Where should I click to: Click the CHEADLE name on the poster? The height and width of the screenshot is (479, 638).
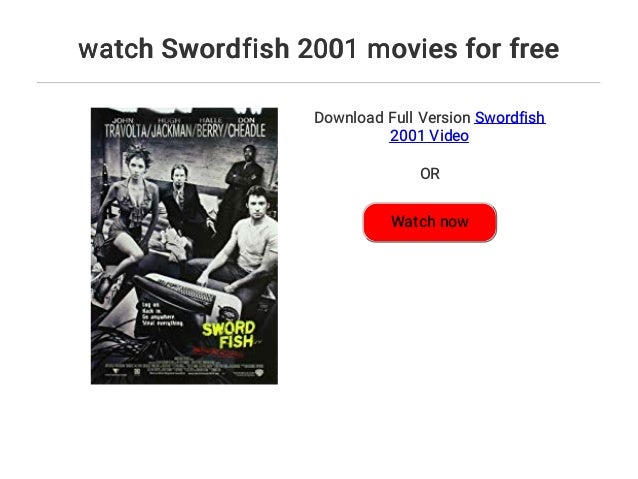coord(247,131)
